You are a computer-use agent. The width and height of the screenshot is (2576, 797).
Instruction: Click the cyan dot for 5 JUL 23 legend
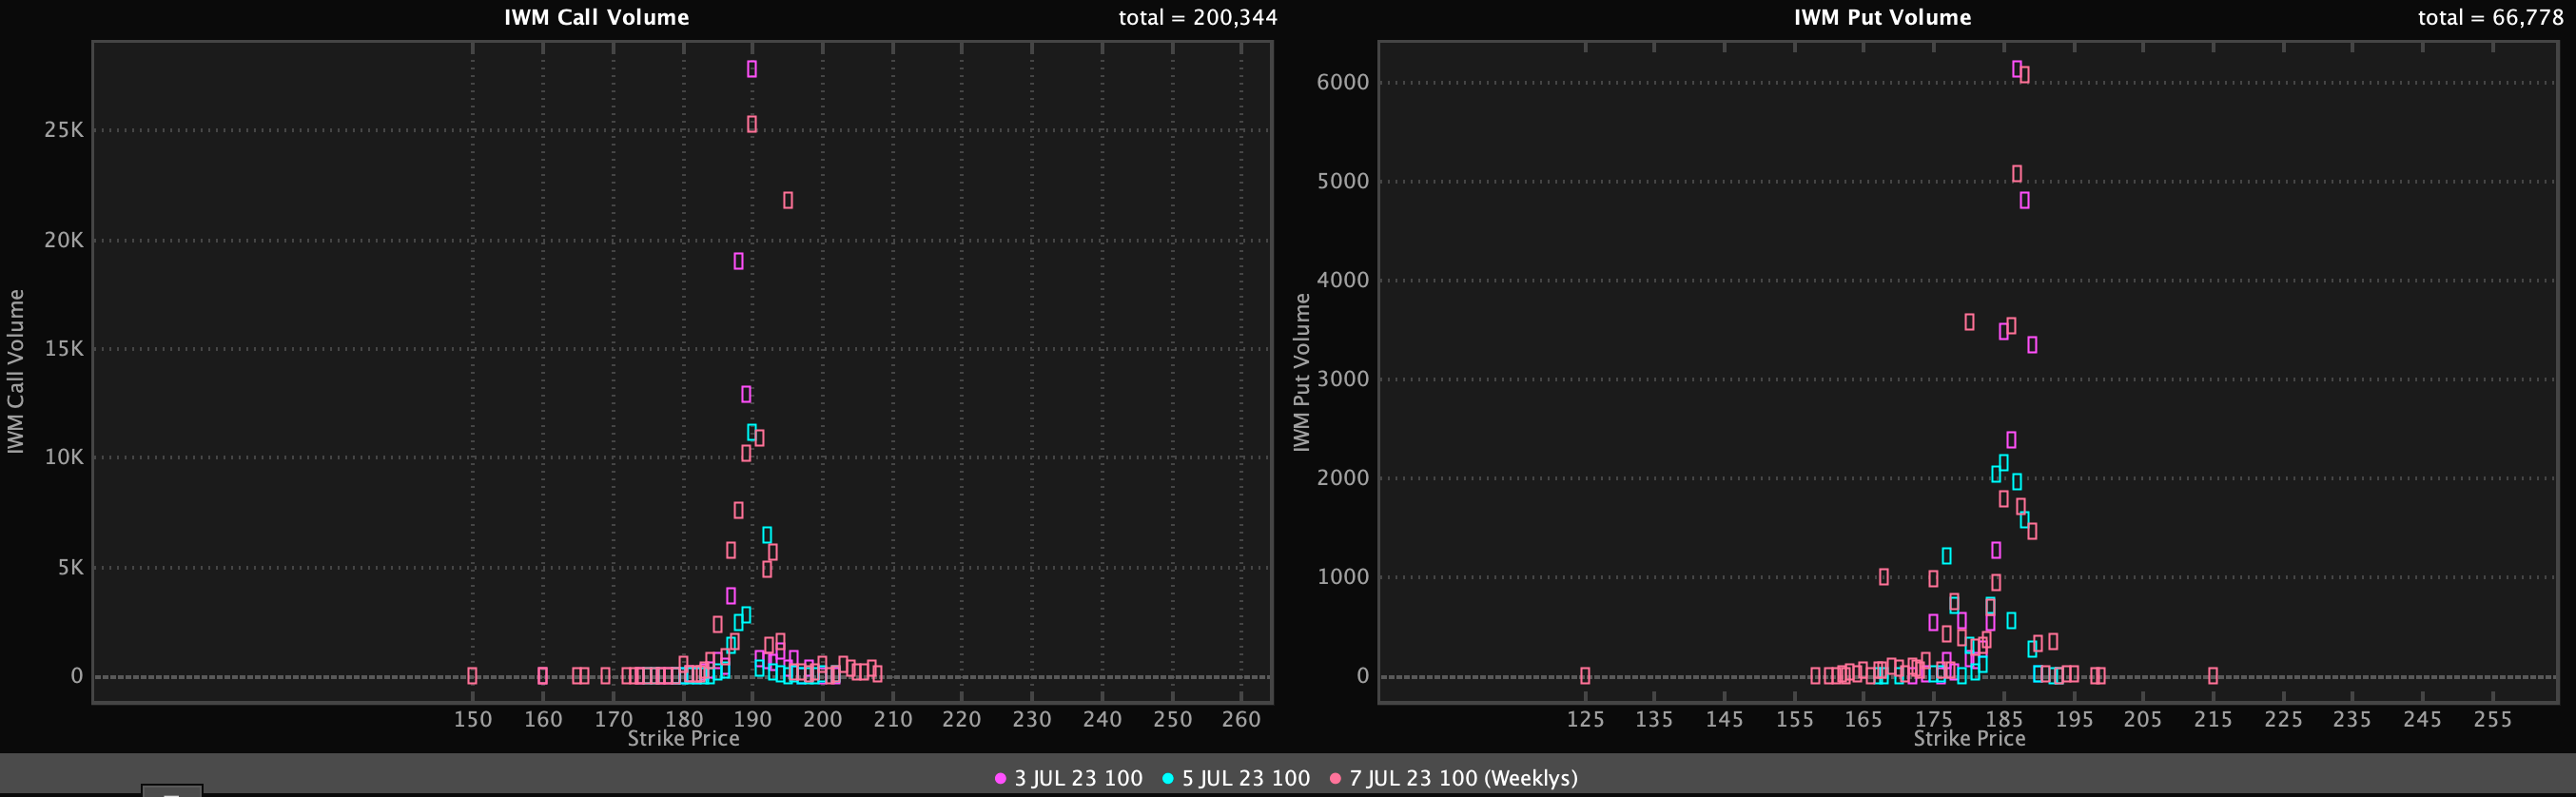(1168, 778)
